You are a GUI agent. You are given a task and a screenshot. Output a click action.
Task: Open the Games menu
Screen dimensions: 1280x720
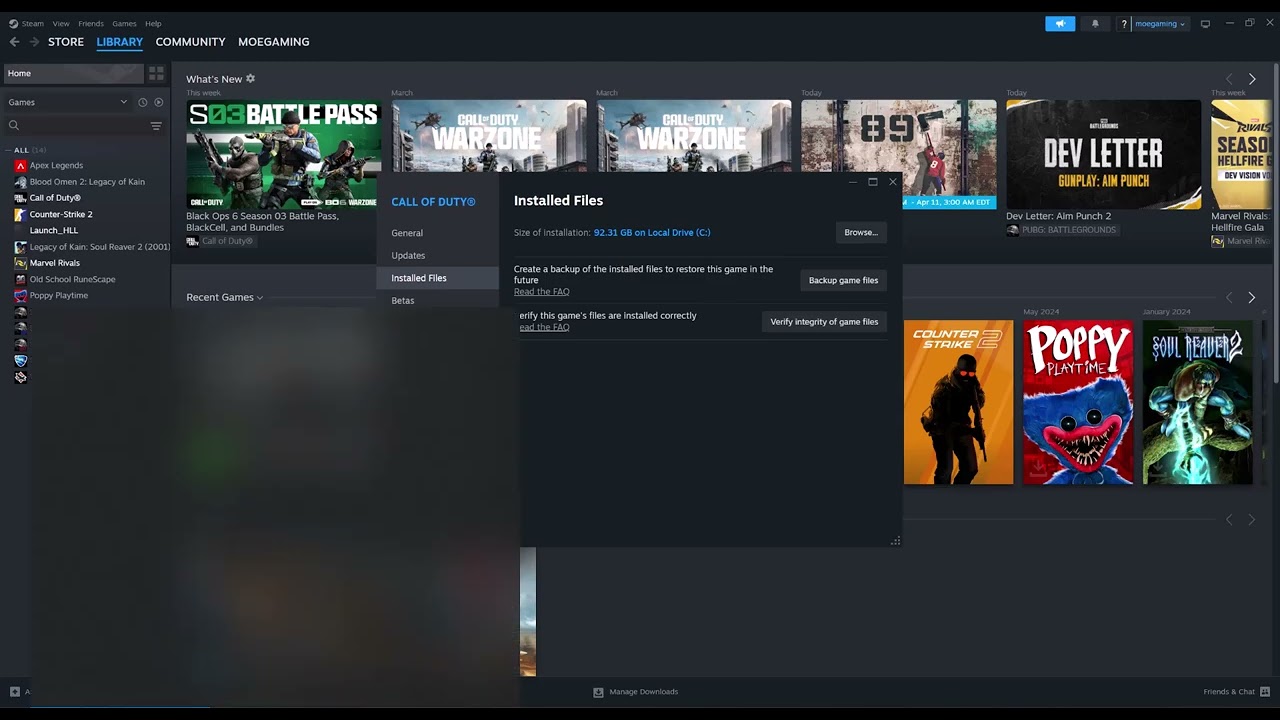pos(124,23)
